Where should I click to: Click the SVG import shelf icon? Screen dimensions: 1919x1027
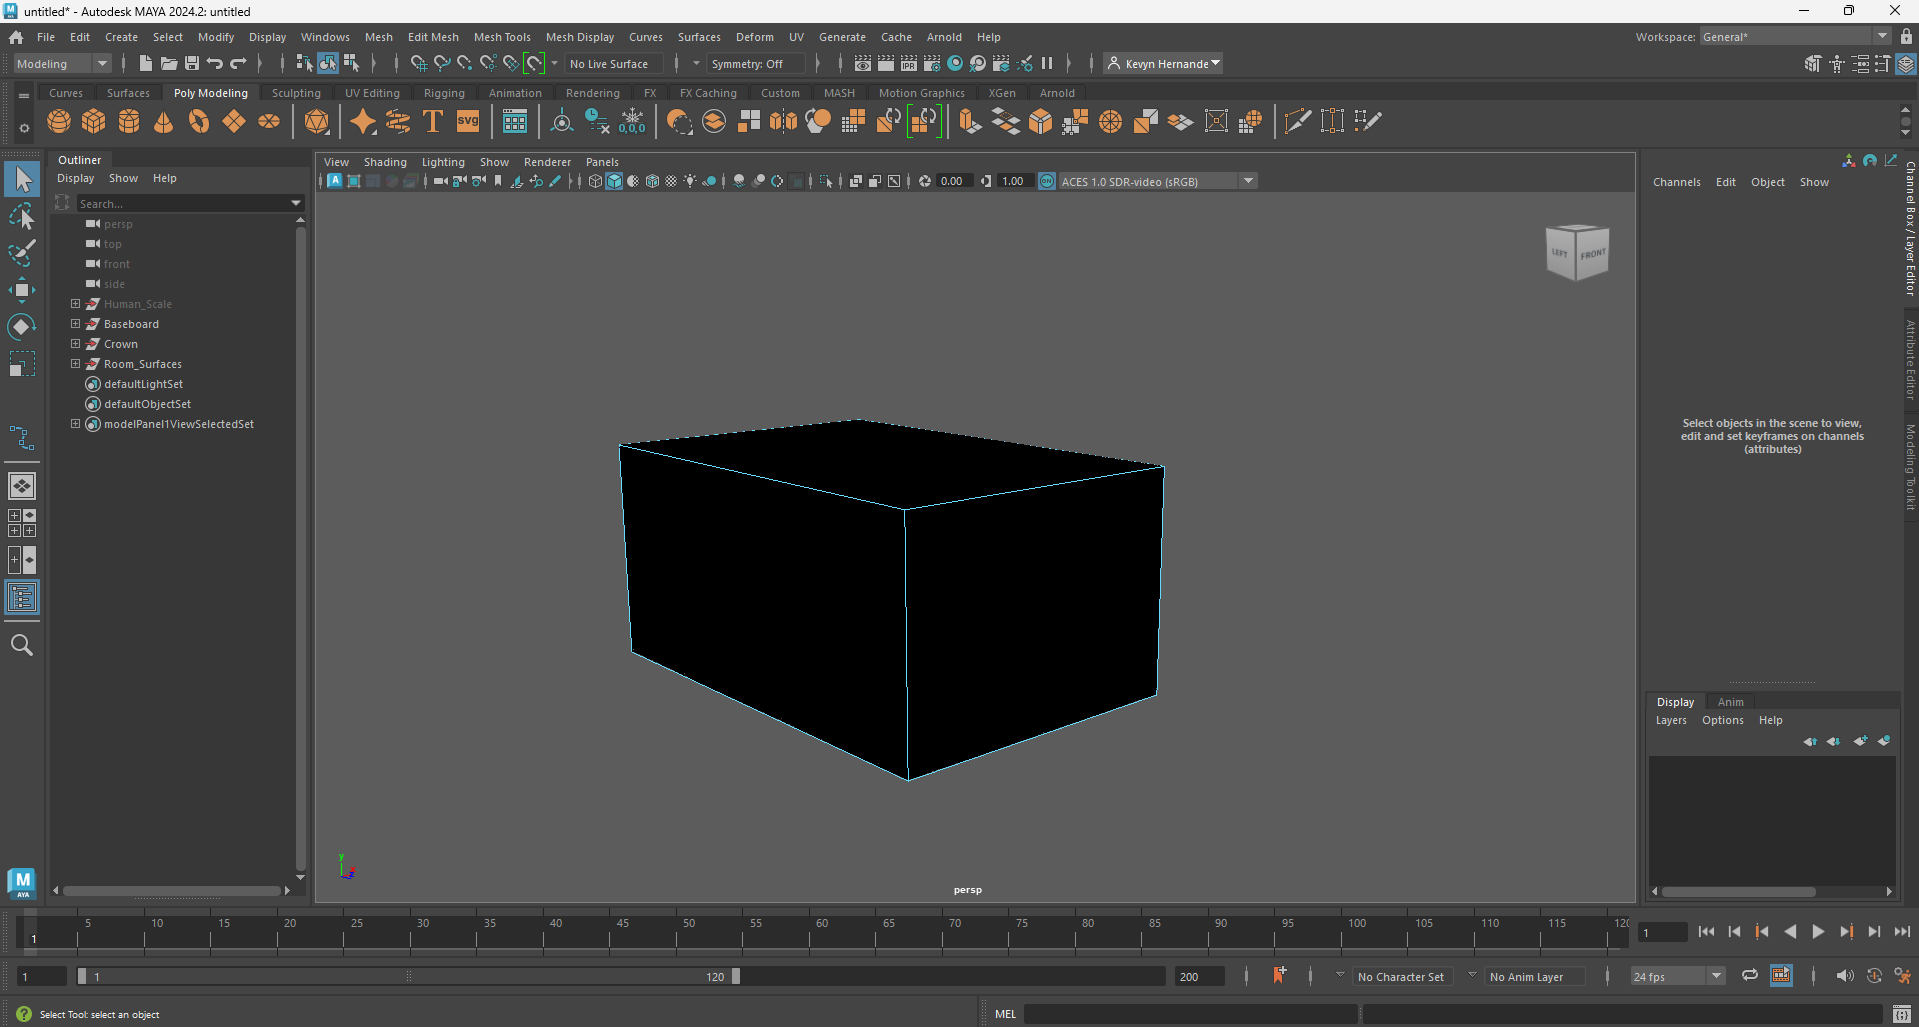click(468, 122)
